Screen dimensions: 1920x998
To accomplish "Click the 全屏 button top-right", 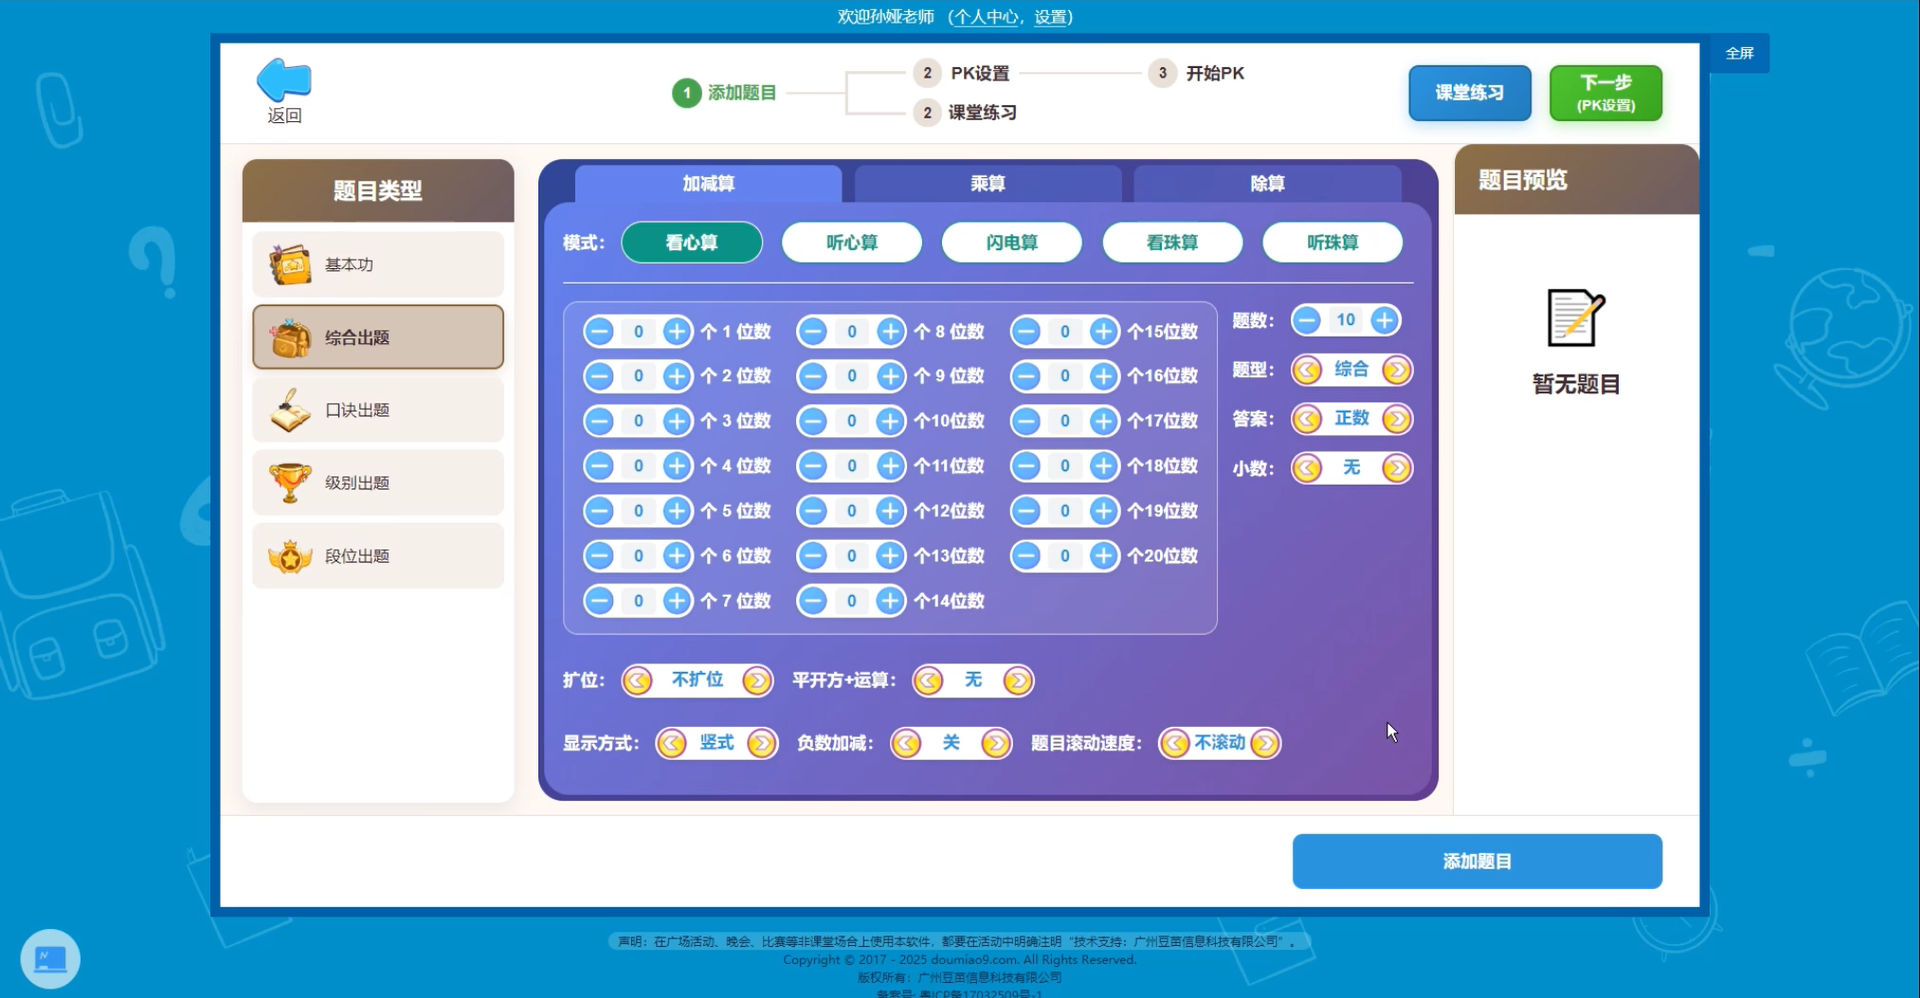I will (1740, 53).
